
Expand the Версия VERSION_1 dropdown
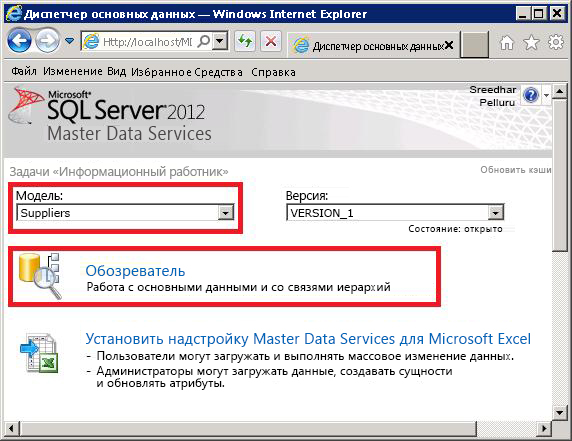tap(496, 213)
